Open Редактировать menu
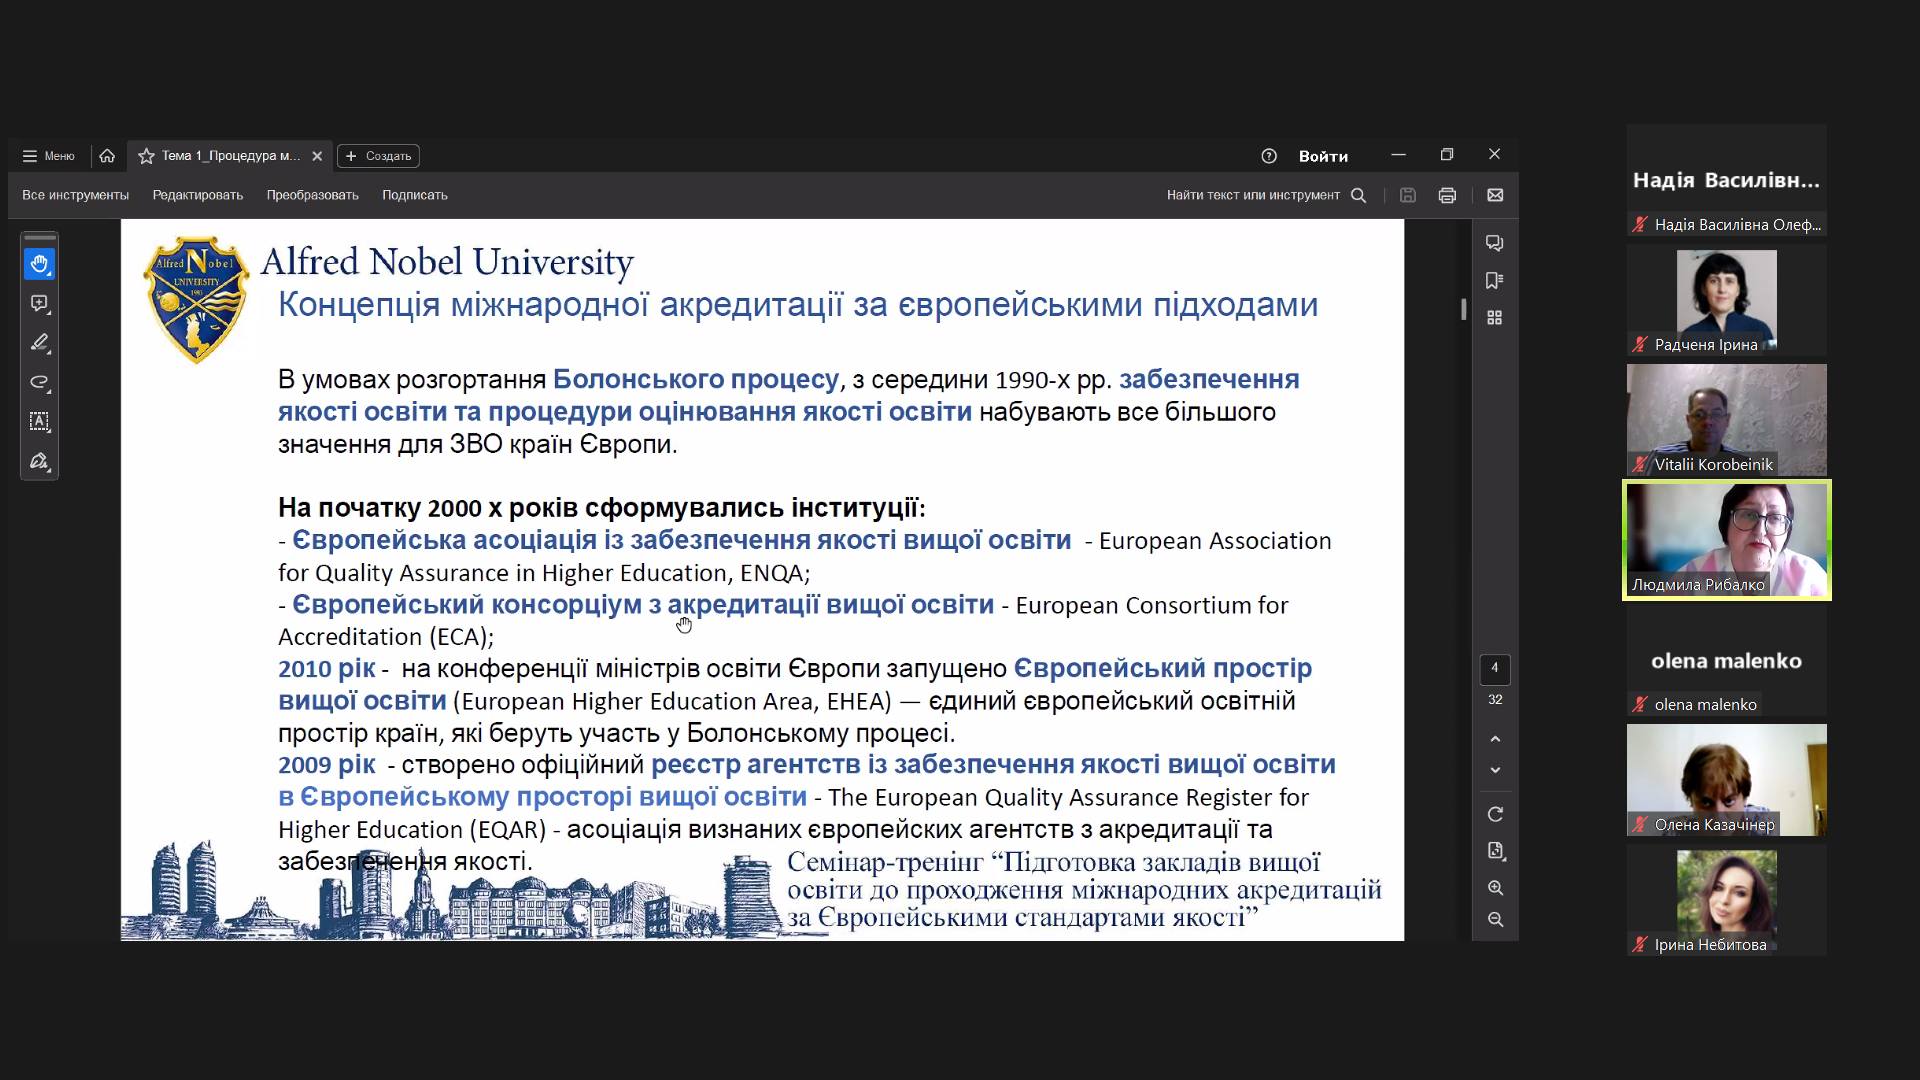Viewport: 1920px width, 1080px height. coord(198,195)
